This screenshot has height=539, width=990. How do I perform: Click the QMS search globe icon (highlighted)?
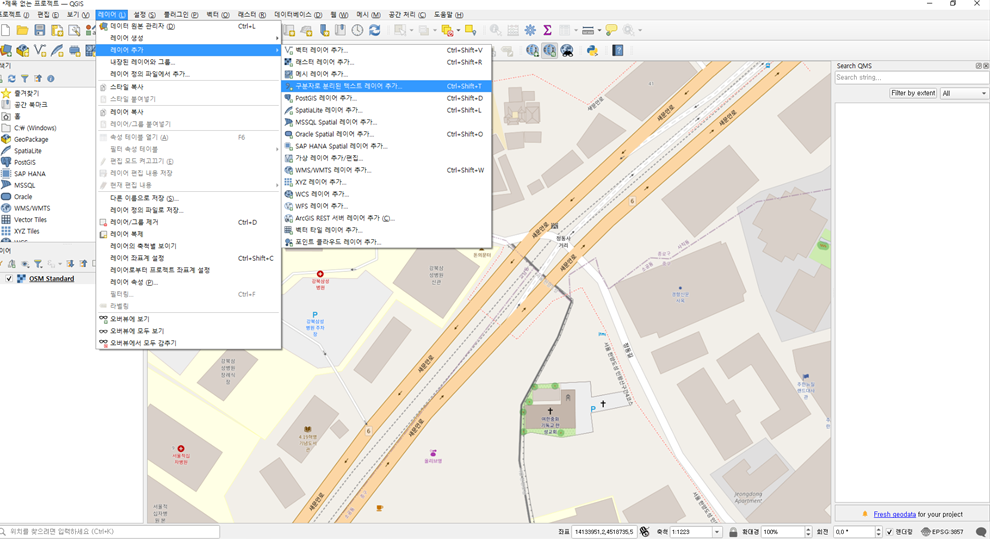coord(550,50)
